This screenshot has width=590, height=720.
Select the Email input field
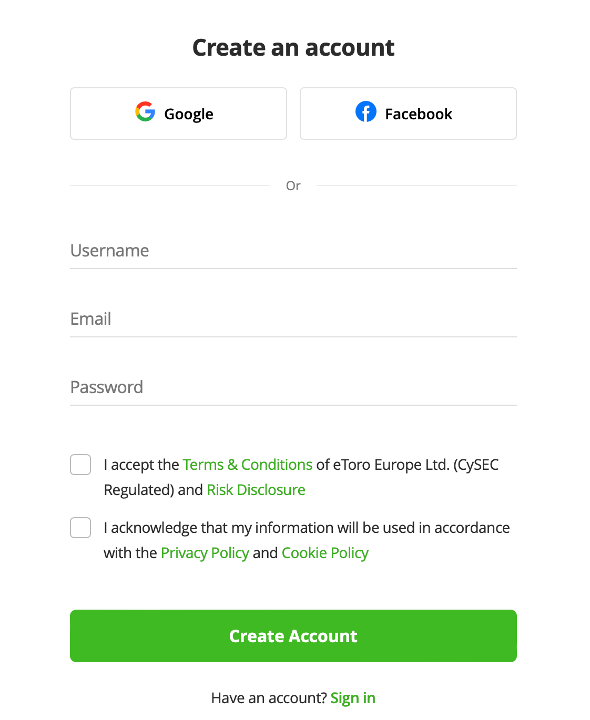tap(293, 319)
